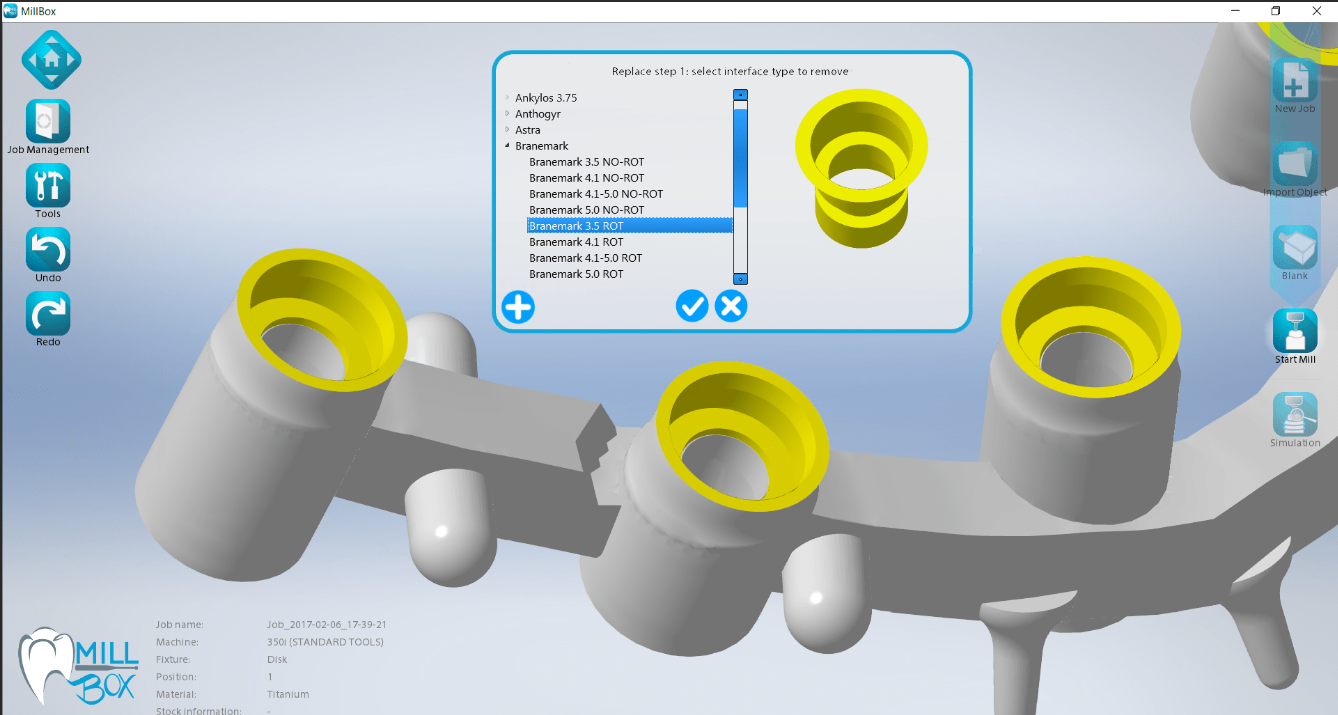Confirm selection with the checkmark button

(x=692, y=306)
